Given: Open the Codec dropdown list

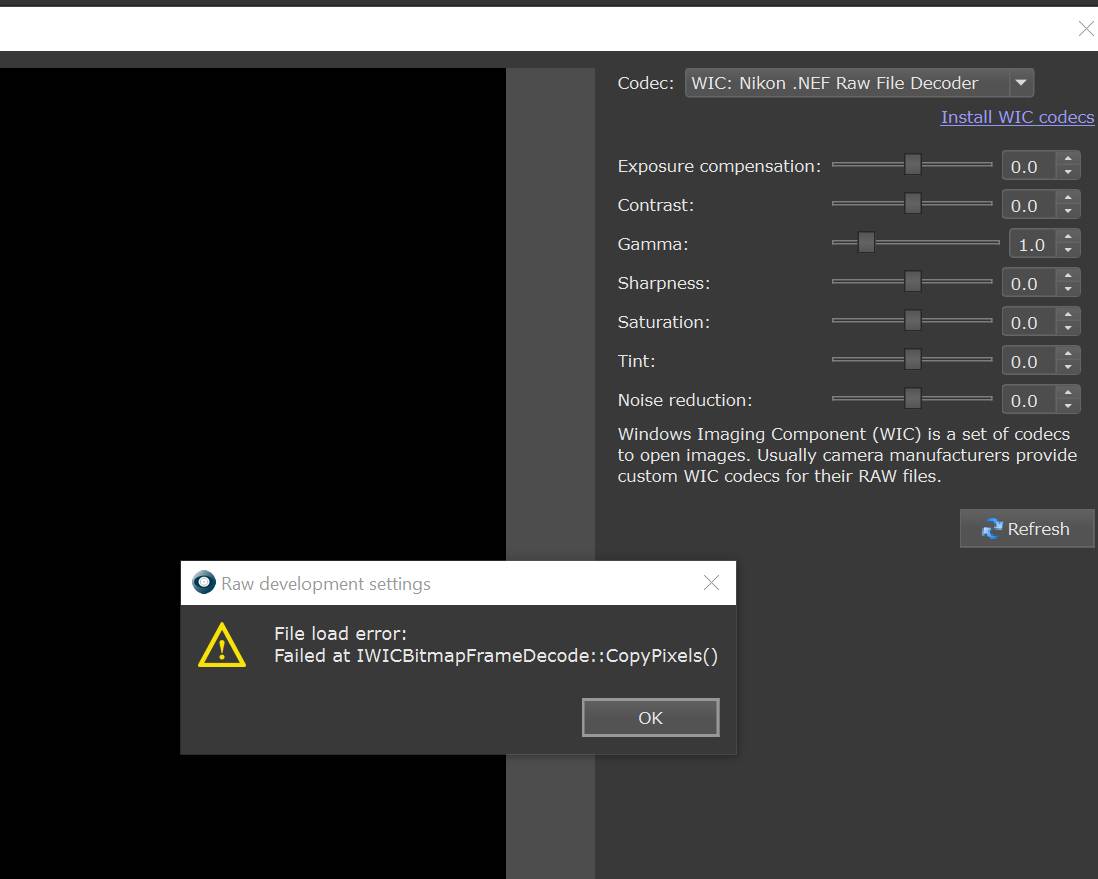Looking at the screenshot, I should tap(1021, 83).
